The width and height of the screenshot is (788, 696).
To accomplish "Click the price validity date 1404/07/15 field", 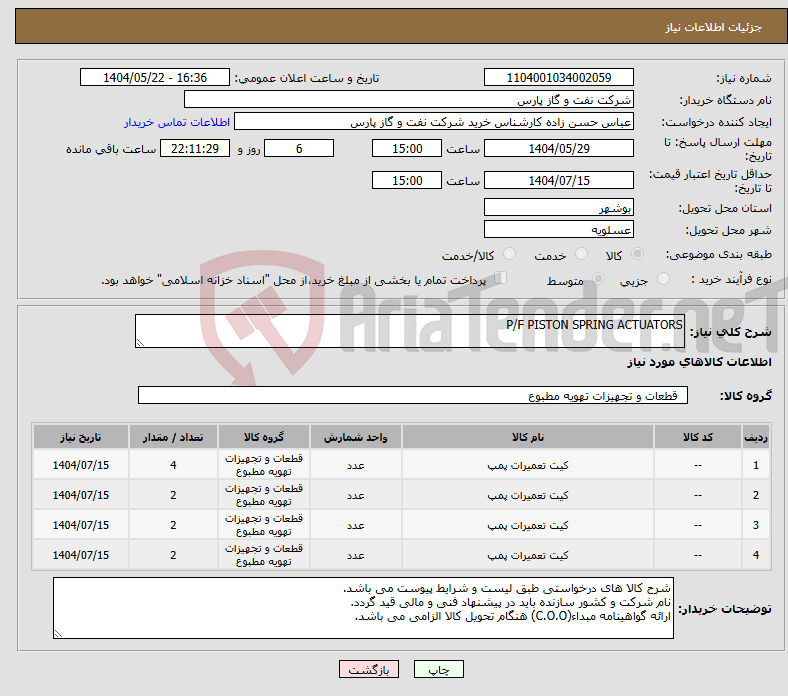I will point(558,180).
